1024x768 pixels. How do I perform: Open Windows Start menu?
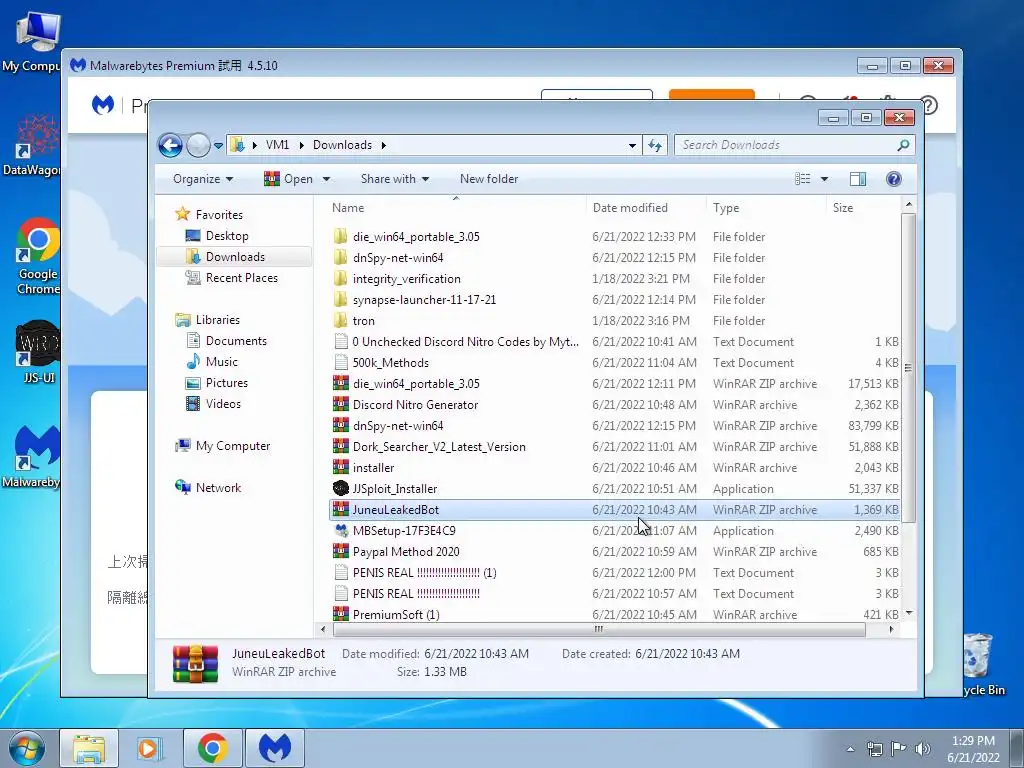[x=27, y=748]
